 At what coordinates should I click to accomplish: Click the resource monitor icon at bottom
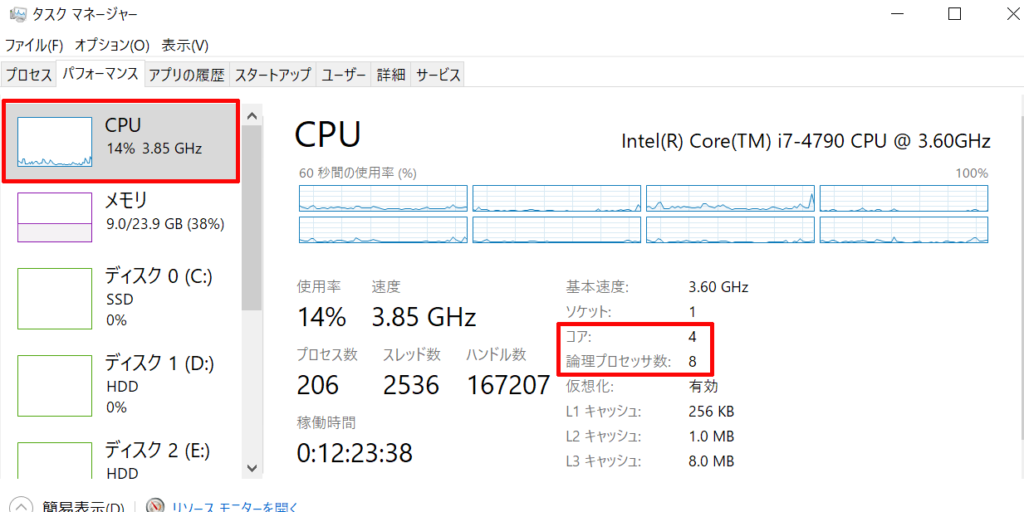point(155,506)
